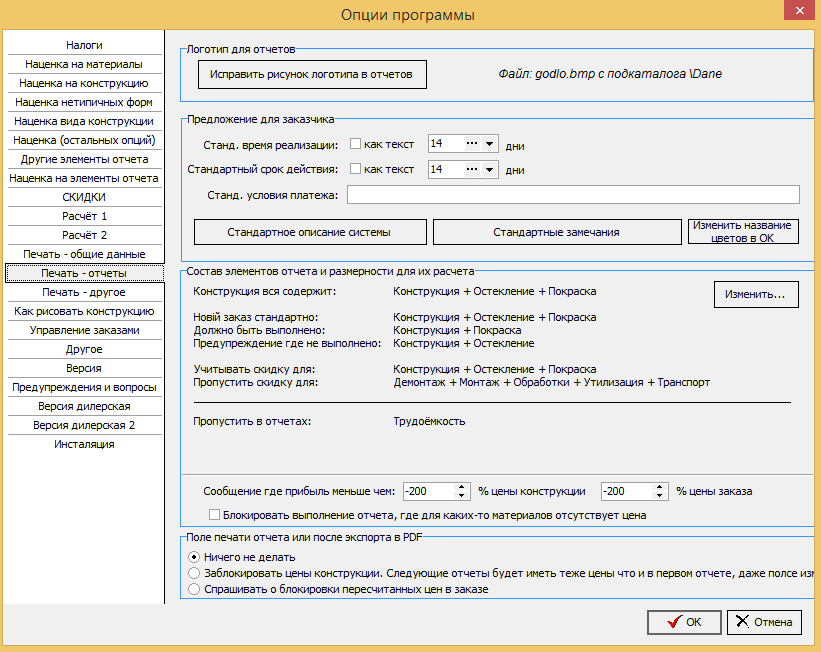Confirm with the ОК button
The height and width of the screenshot is (652, 821).
pyautogui.click(x=684, y=622)
